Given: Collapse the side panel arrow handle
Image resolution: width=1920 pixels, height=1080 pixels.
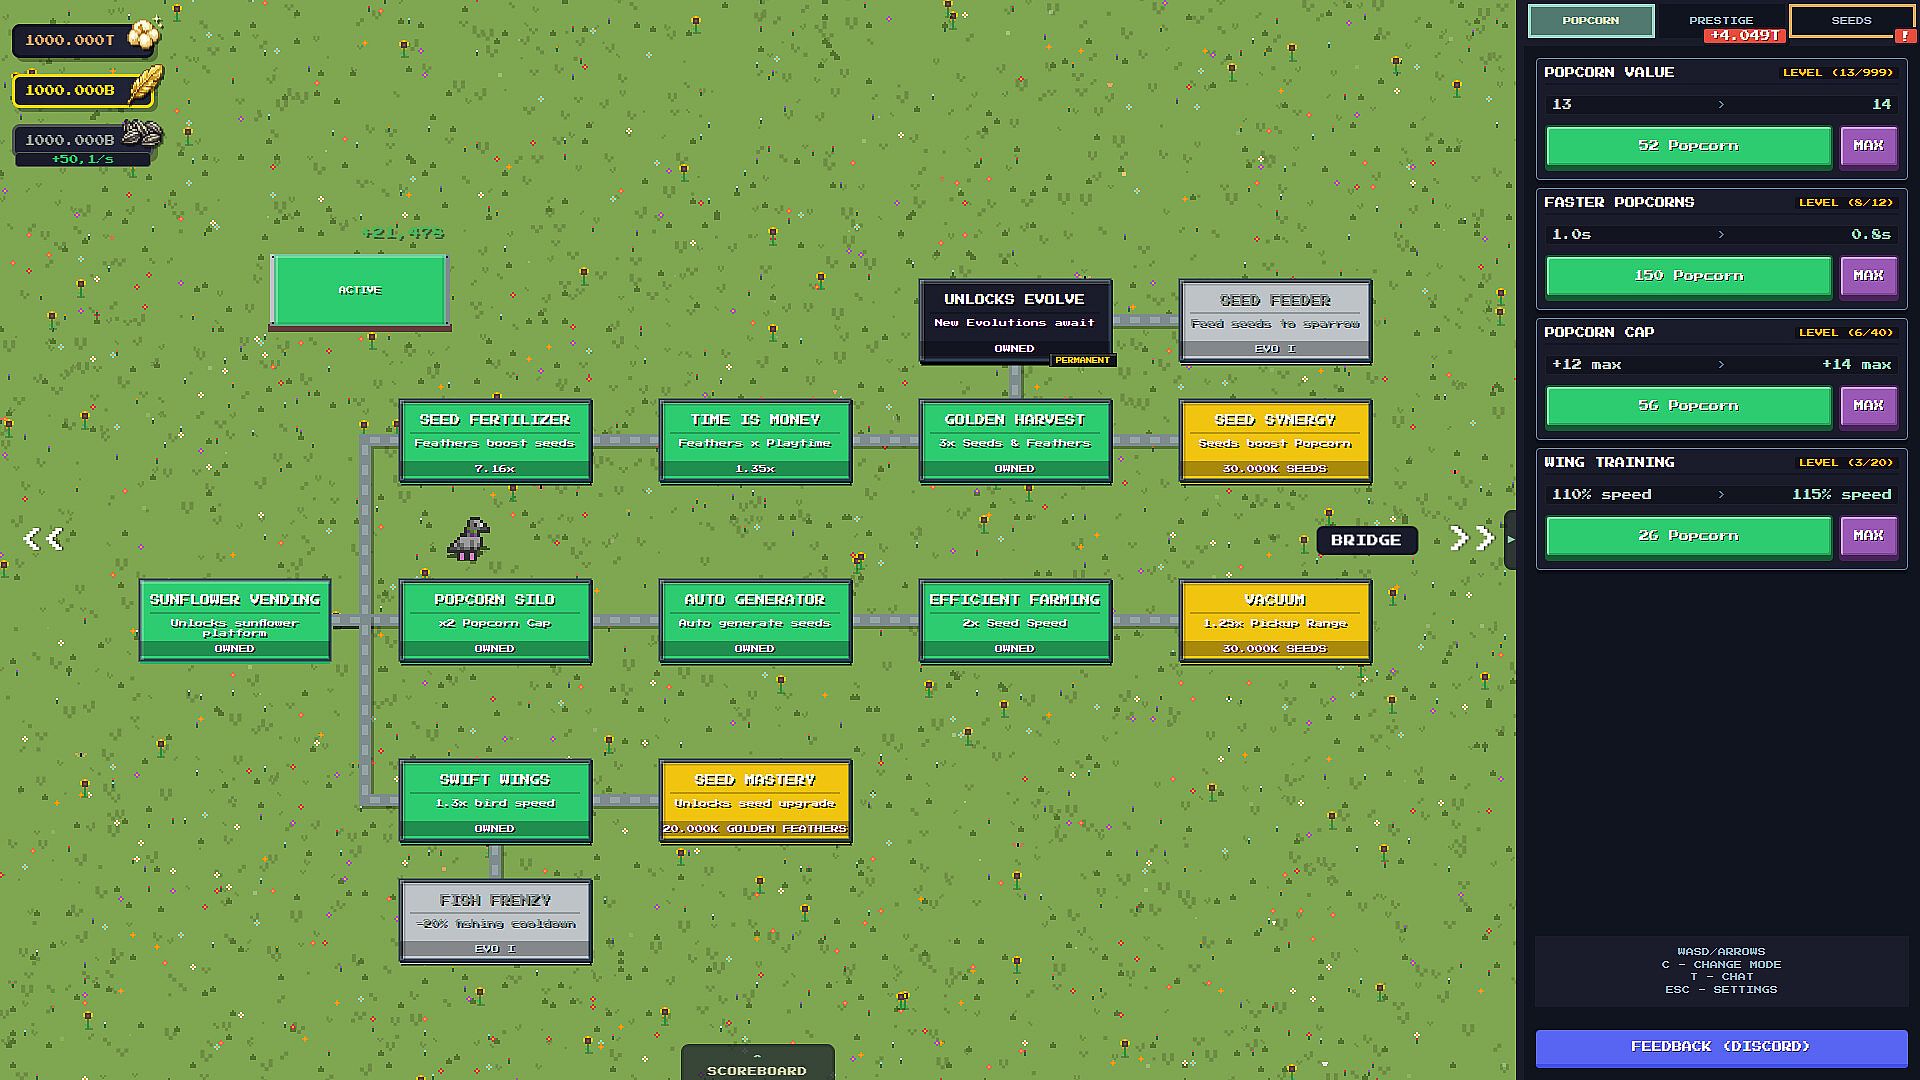Looking at the screenshot, I should click(1510, 539).
